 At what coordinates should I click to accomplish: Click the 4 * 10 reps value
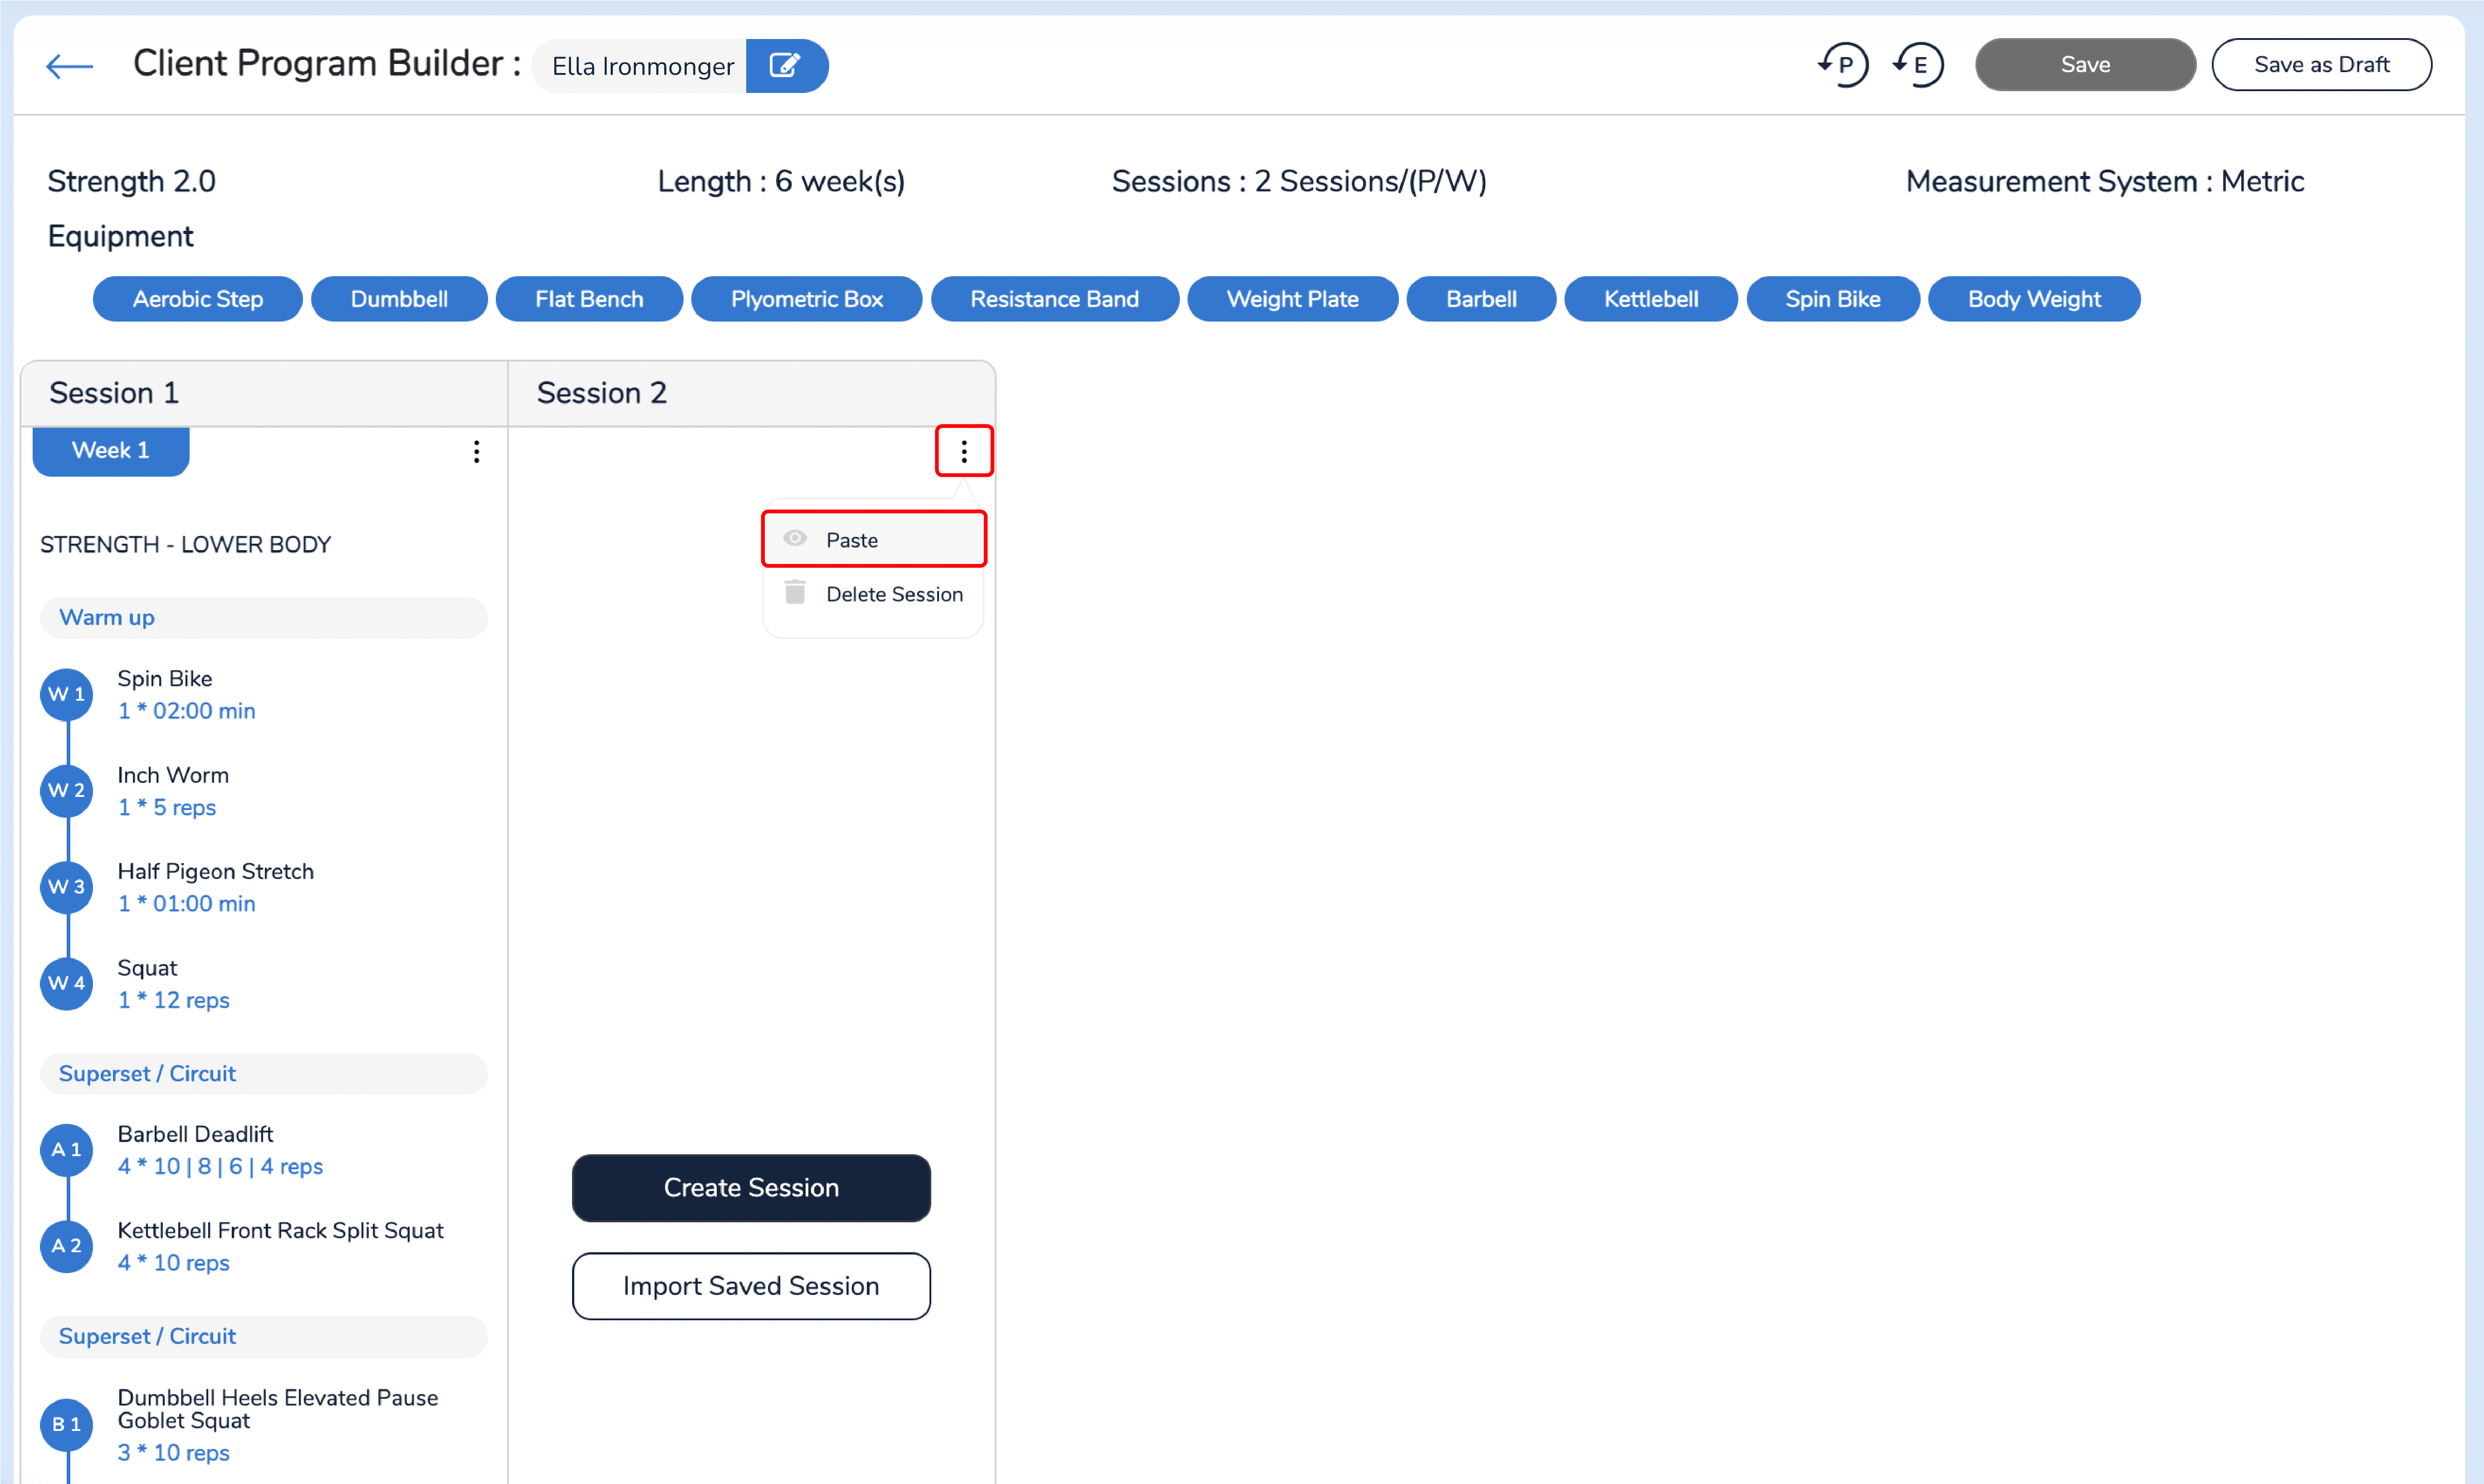pyautogui.click(x=174, y=1263)
